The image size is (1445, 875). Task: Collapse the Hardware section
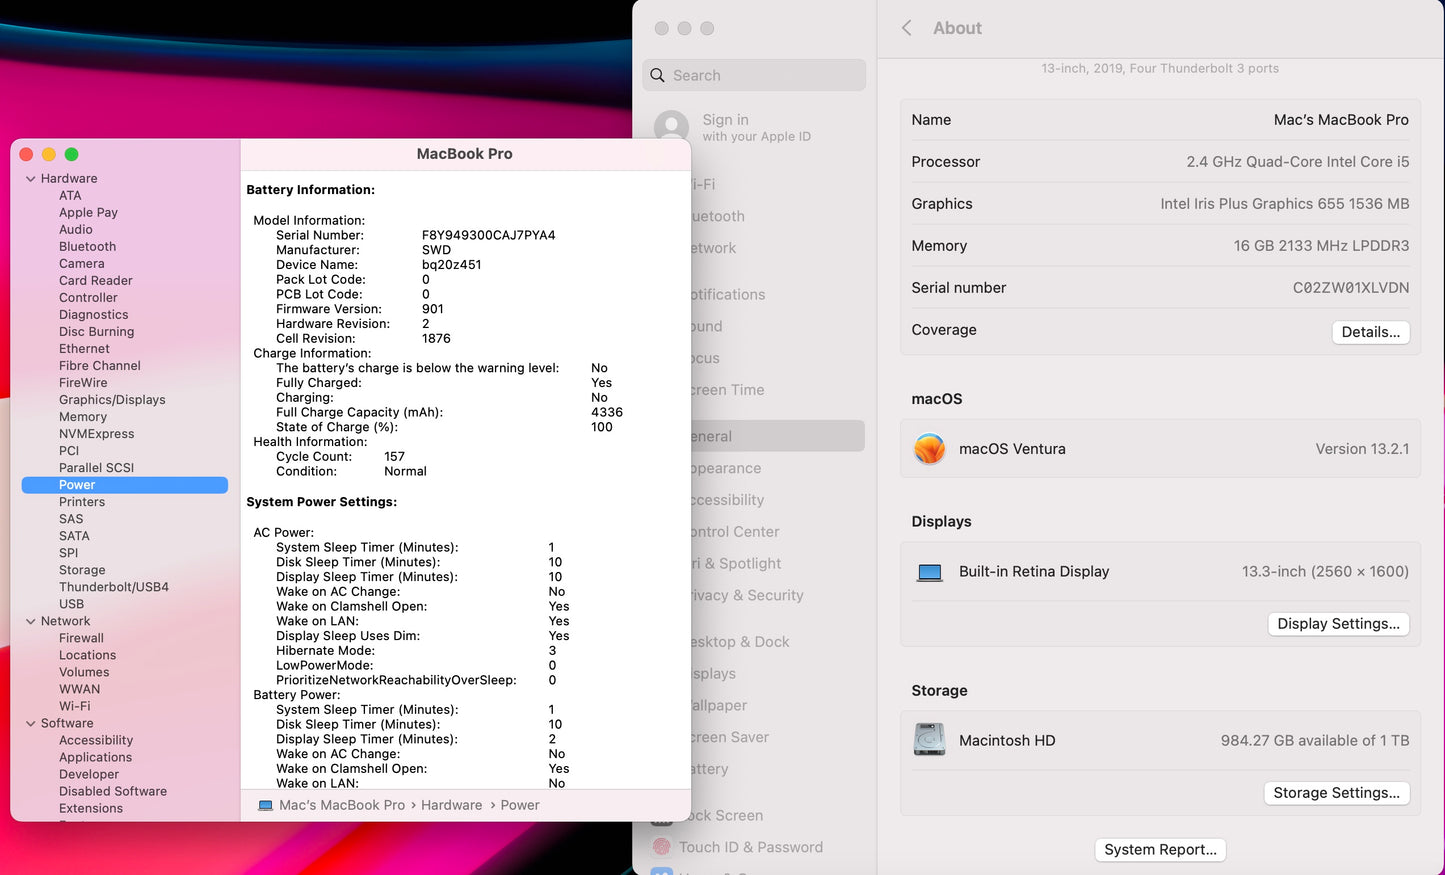[x=31, y=178]
